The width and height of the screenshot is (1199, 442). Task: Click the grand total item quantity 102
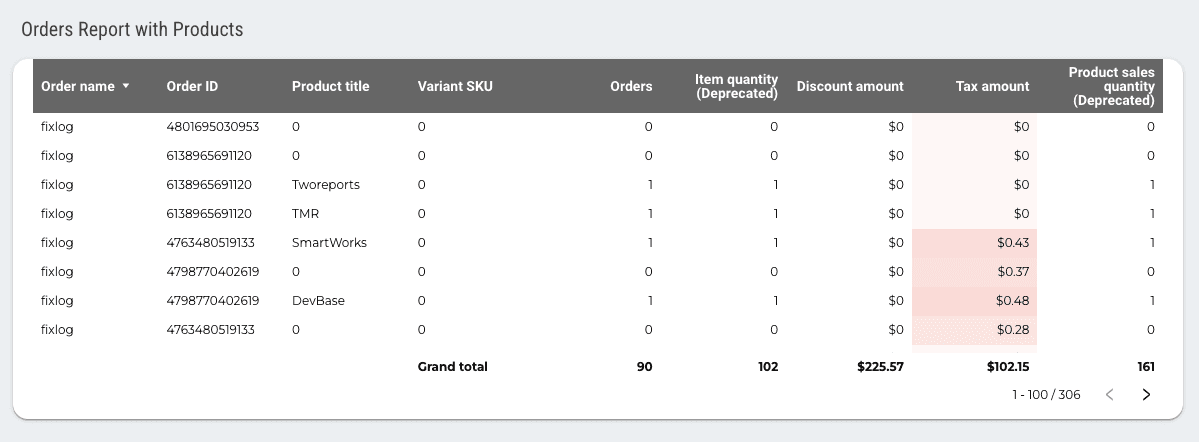[x=768, y=367]
